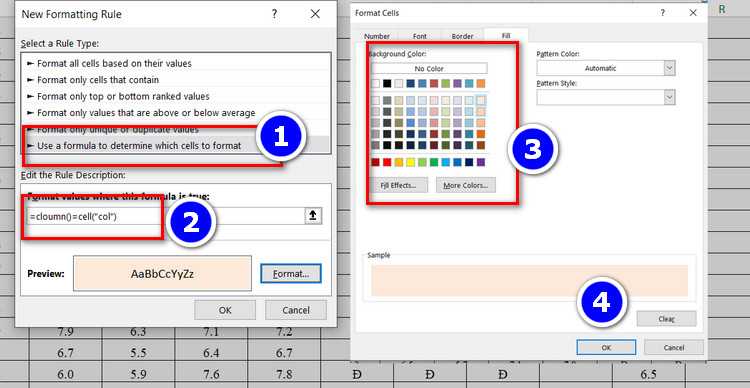Pick tan swatch in top theme color row
This screenshot has width=750, height=388.
[x=399, y=83]
